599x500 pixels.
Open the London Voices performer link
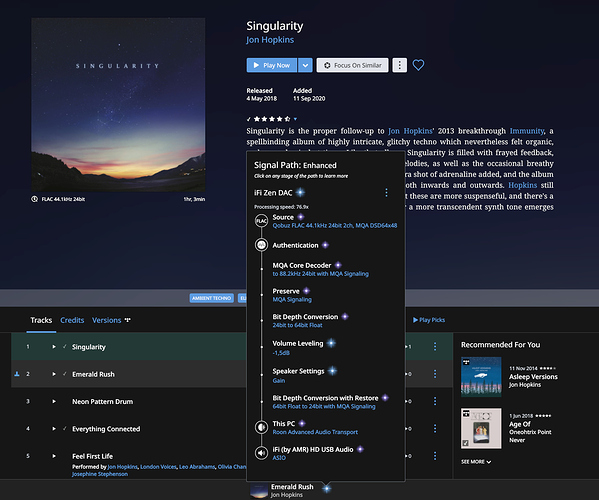[158, 467]
